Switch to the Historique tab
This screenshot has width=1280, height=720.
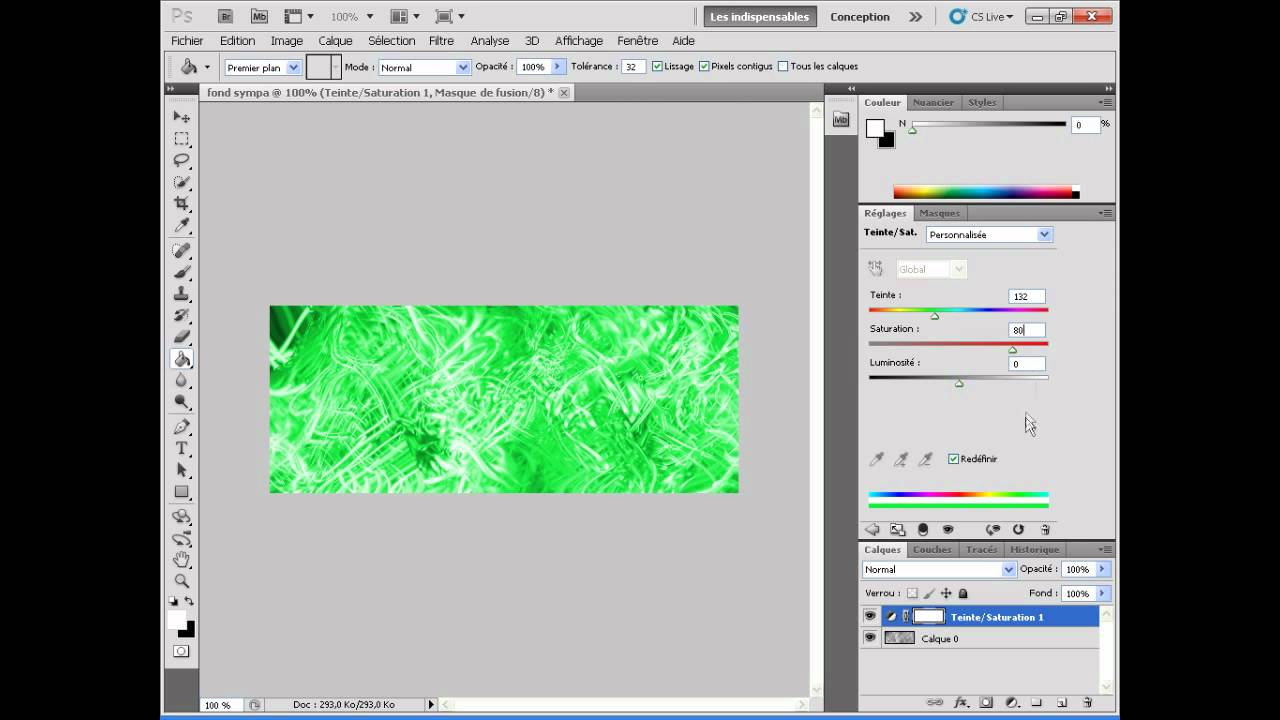point(1034,550)
